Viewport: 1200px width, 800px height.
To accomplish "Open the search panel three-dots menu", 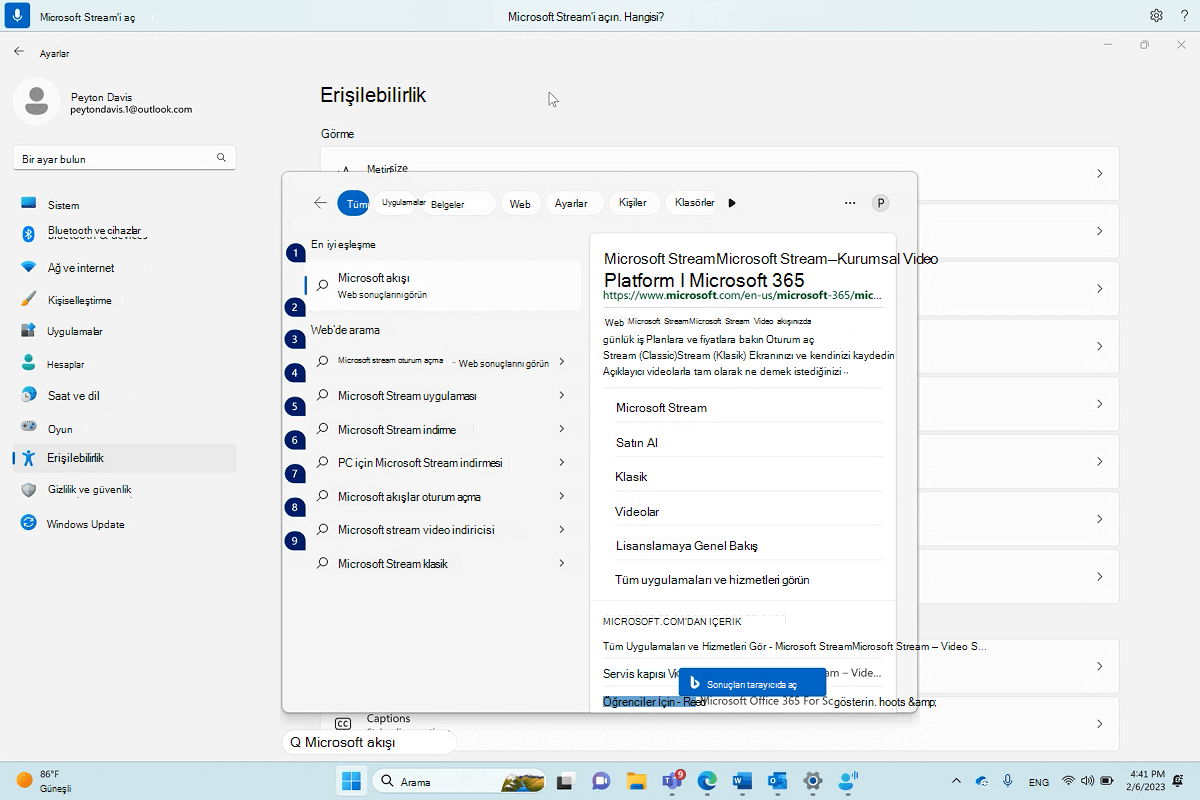I will tap(850, 203).
